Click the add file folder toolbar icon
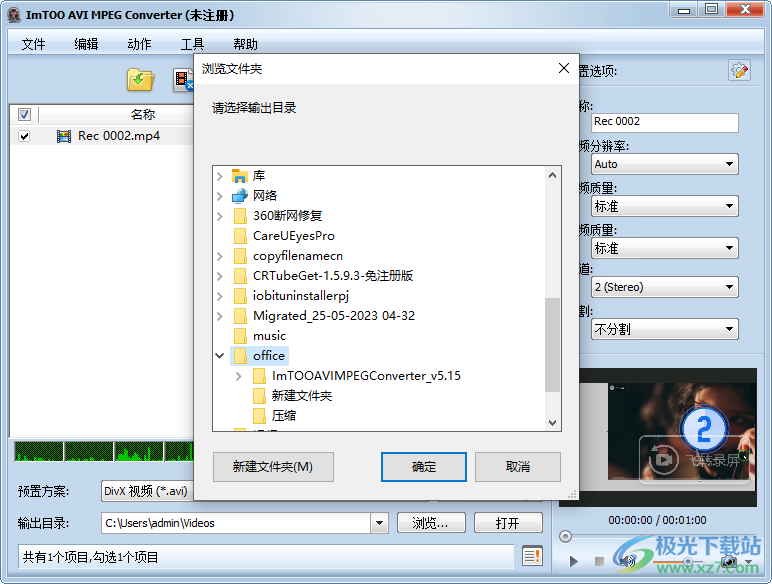The height and width of the screenshot is (584, 772). click(x=140, y=79)
